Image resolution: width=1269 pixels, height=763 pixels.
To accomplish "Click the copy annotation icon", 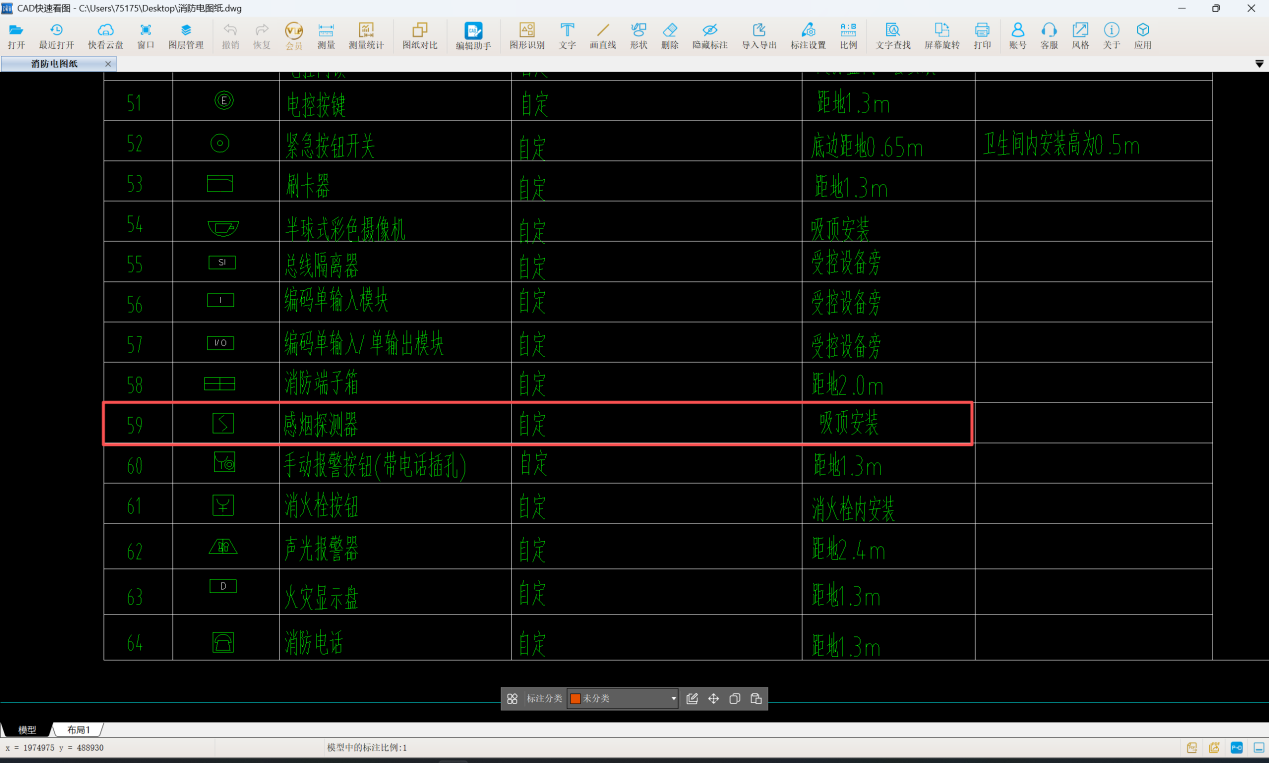I will [735, 699].
